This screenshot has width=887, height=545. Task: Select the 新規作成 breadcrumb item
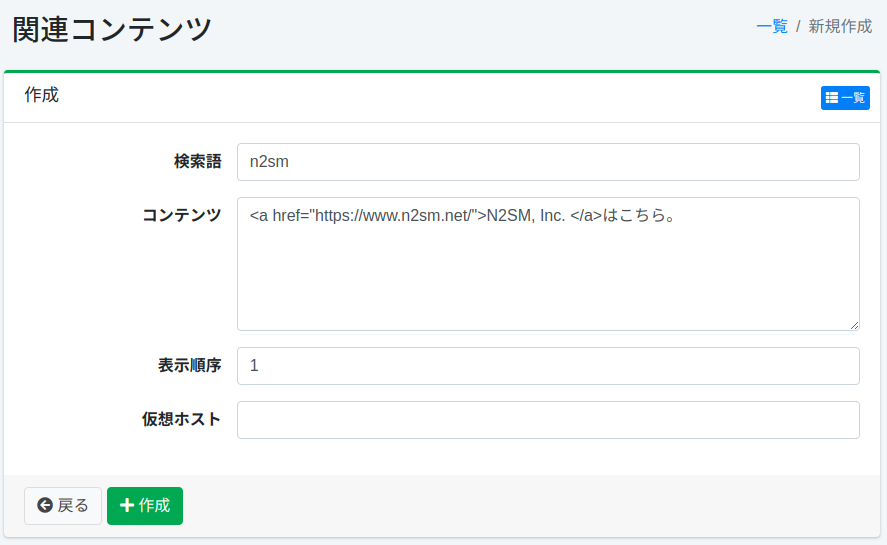pos(840,27)
